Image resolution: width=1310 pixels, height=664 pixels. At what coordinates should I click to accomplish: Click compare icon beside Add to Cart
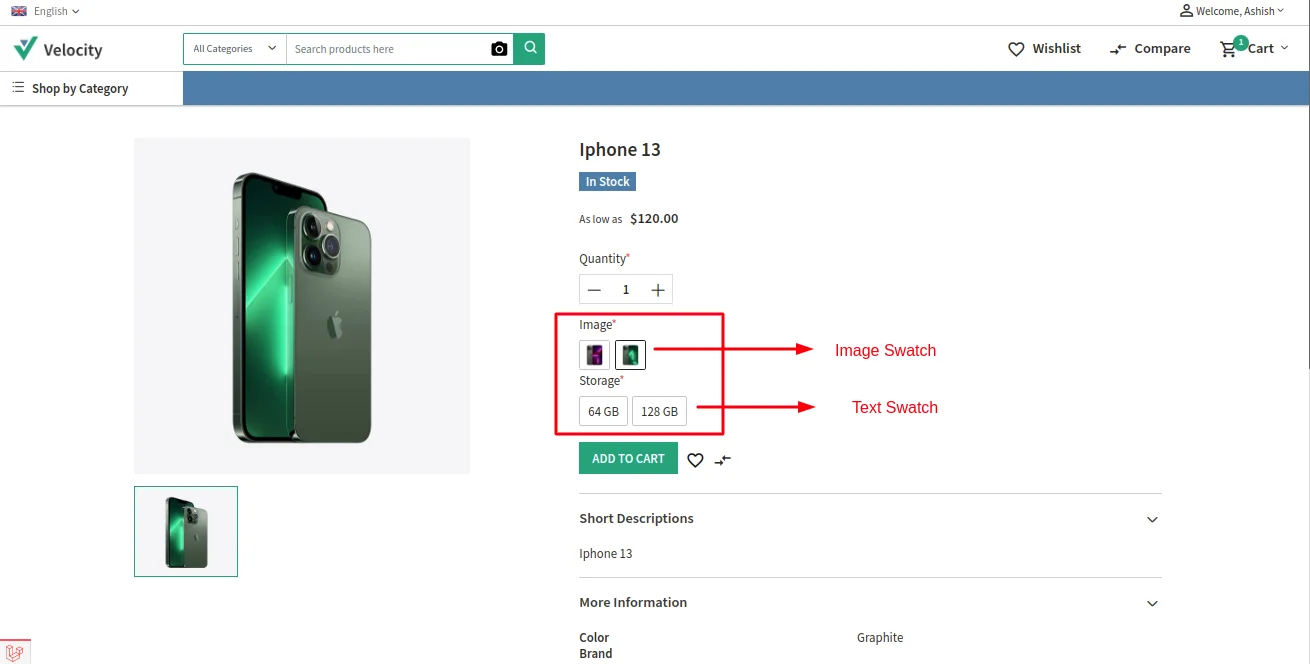(723, 460)
